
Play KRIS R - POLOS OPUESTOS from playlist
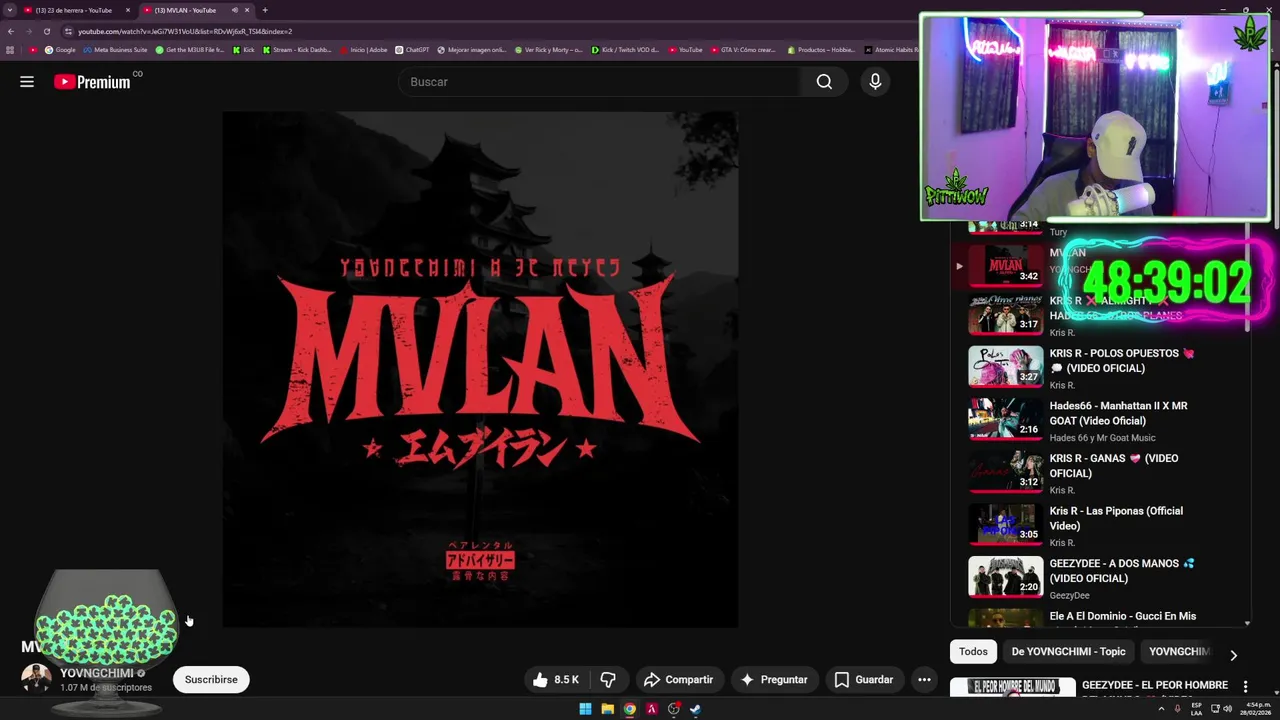[1098, 367]
